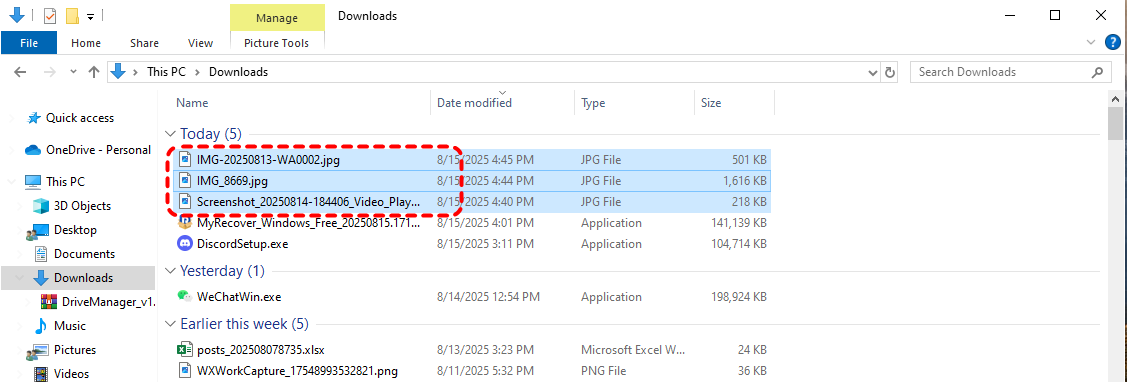Click the WeChatWin.exe file name

(x=239, y=296)
